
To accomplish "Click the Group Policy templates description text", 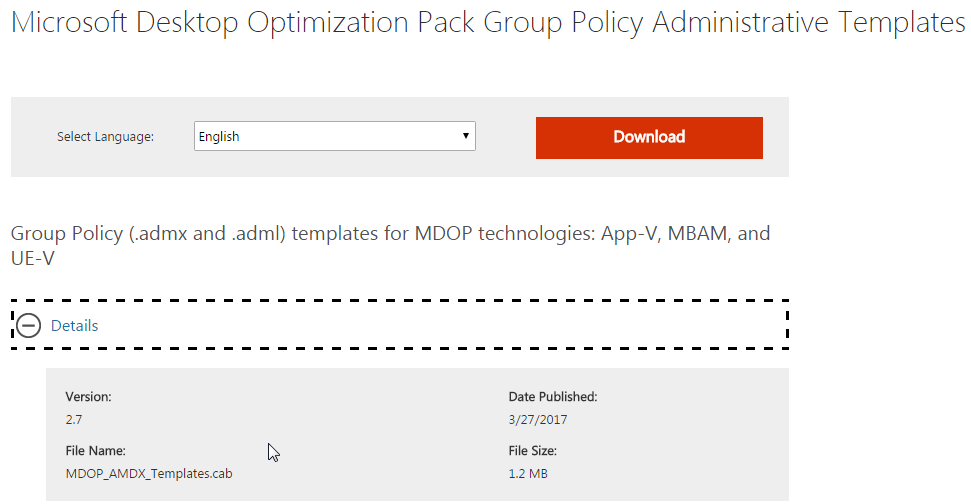I will click(x=390, y=245).
